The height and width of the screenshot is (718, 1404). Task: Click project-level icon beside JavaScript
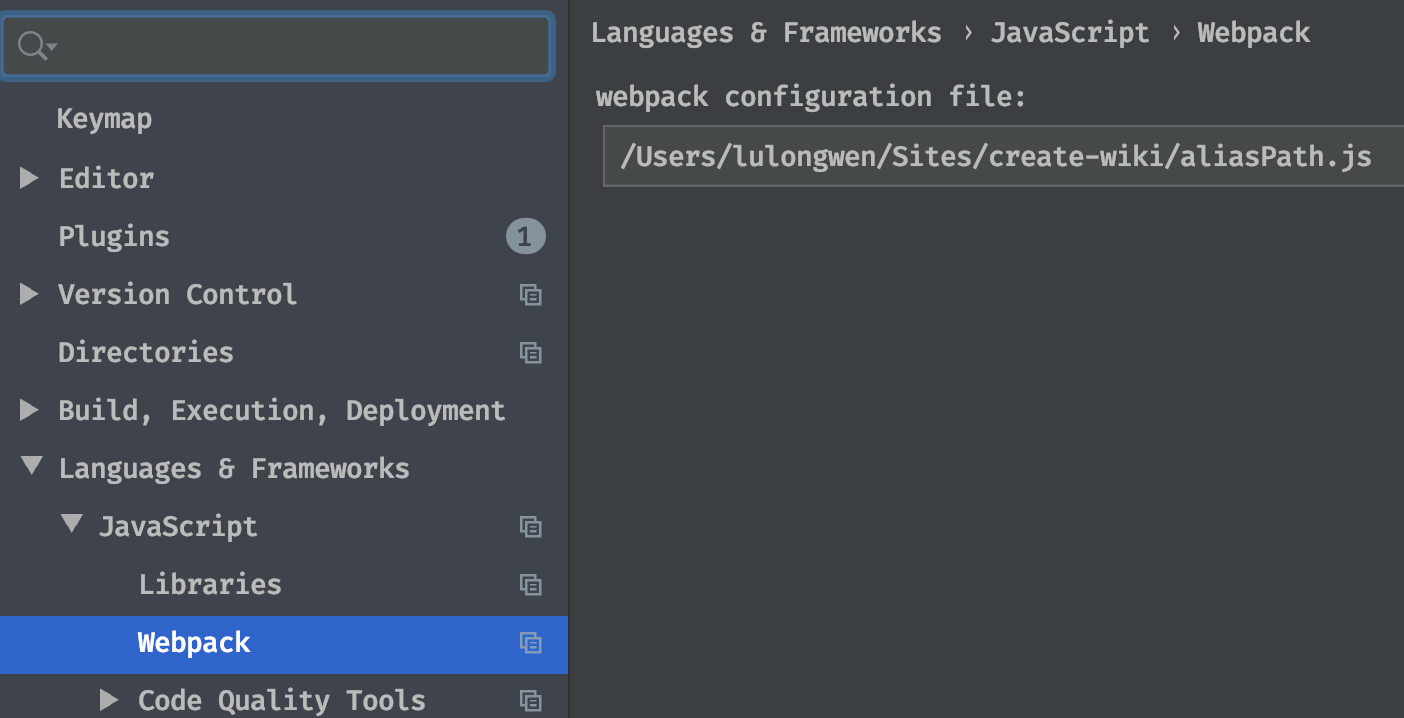(x=531, y=527)
